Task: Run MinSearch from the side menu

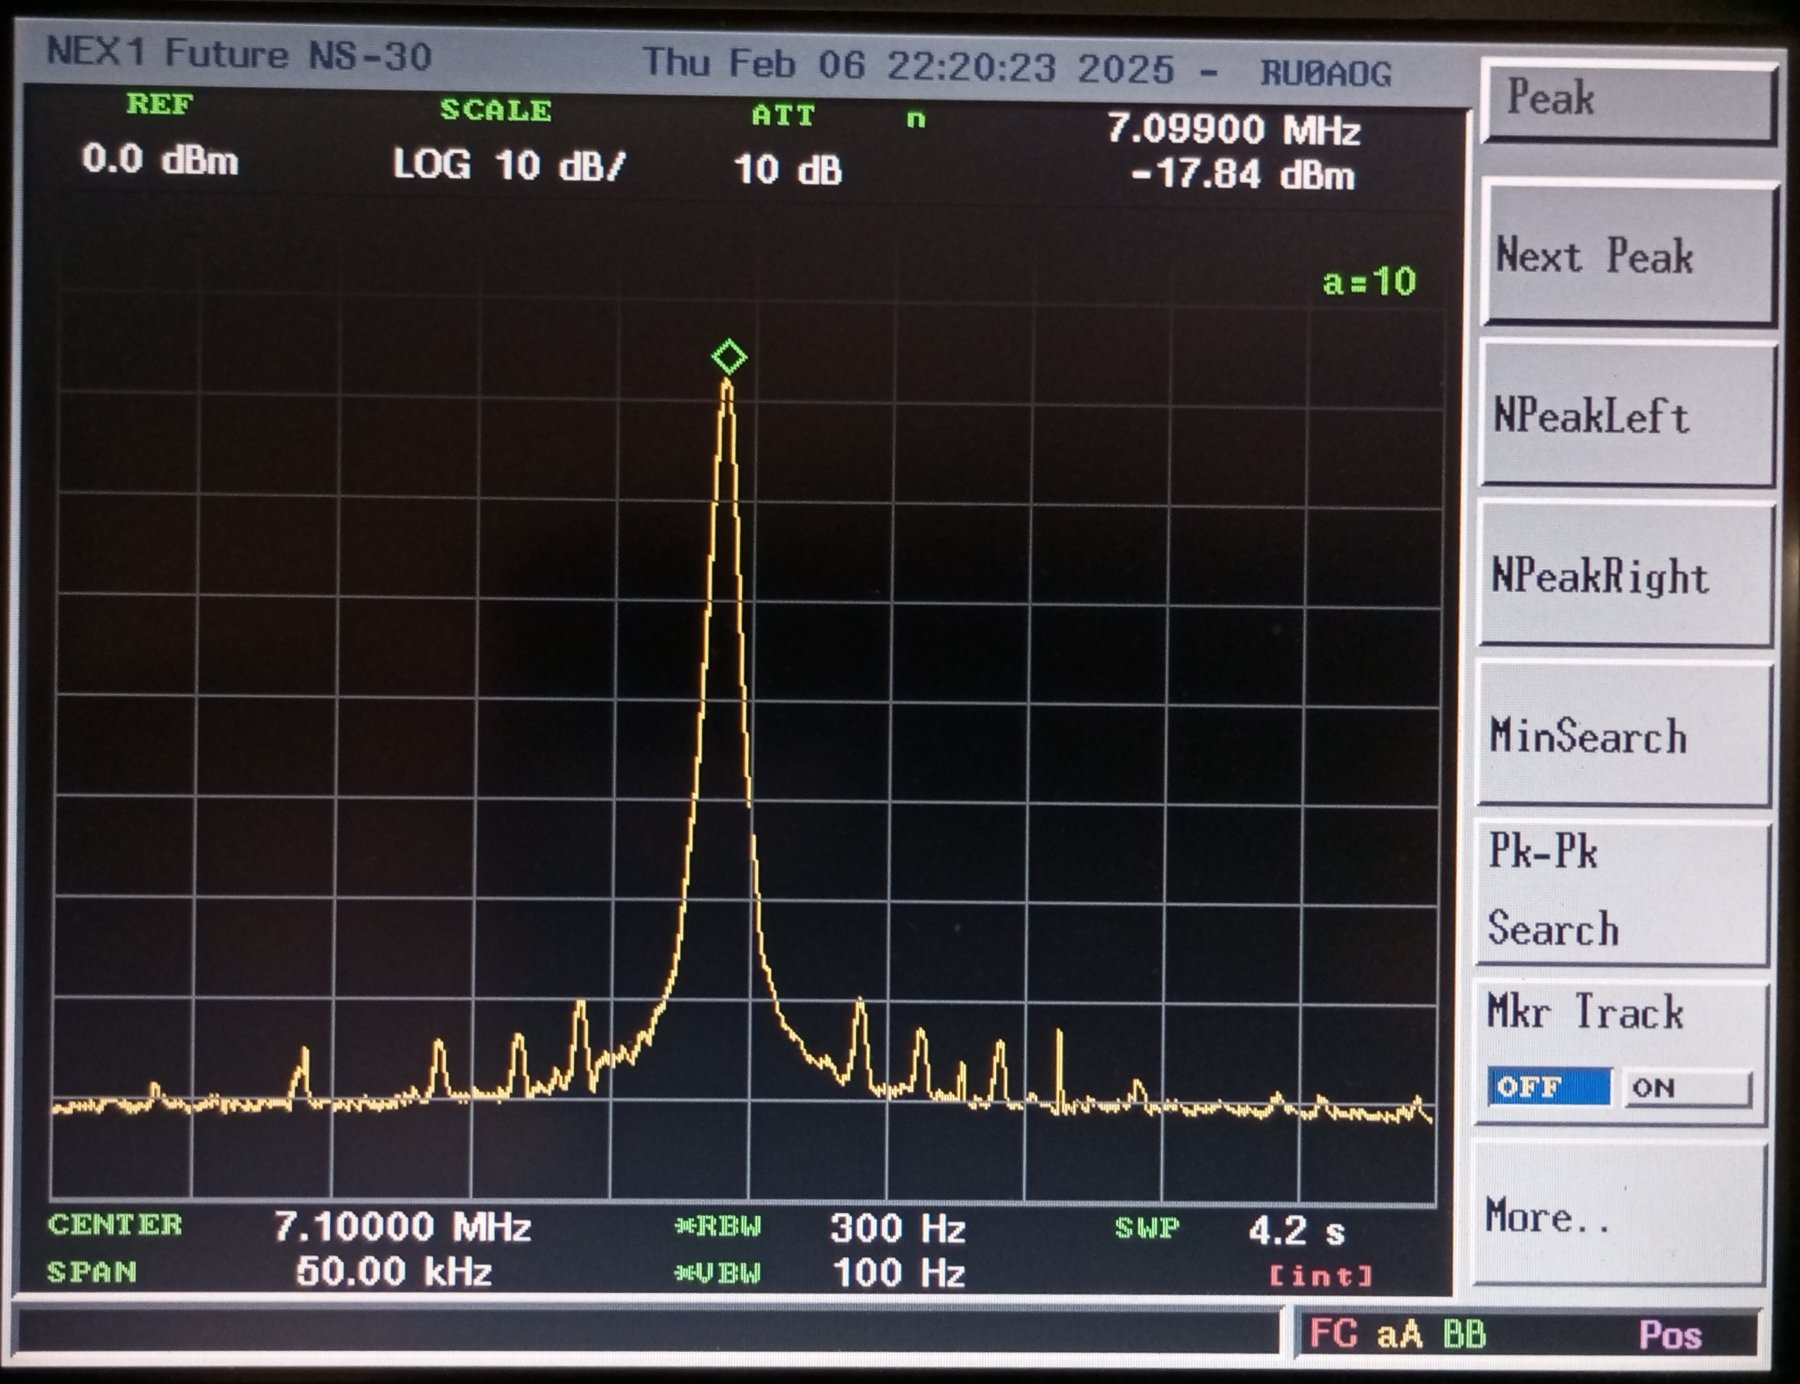Action: 1623,736
